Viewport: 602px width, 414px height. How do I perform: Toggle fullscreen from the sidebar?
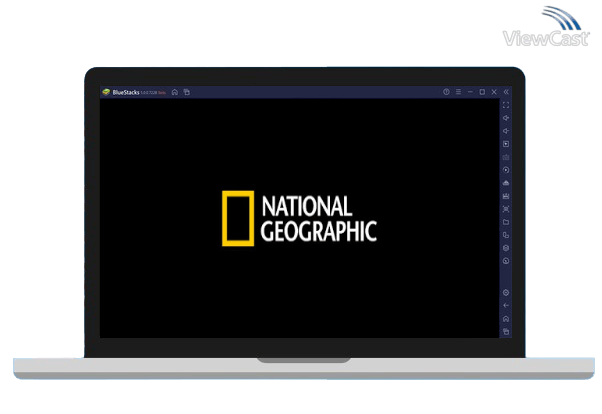click(x=506, y=105)
